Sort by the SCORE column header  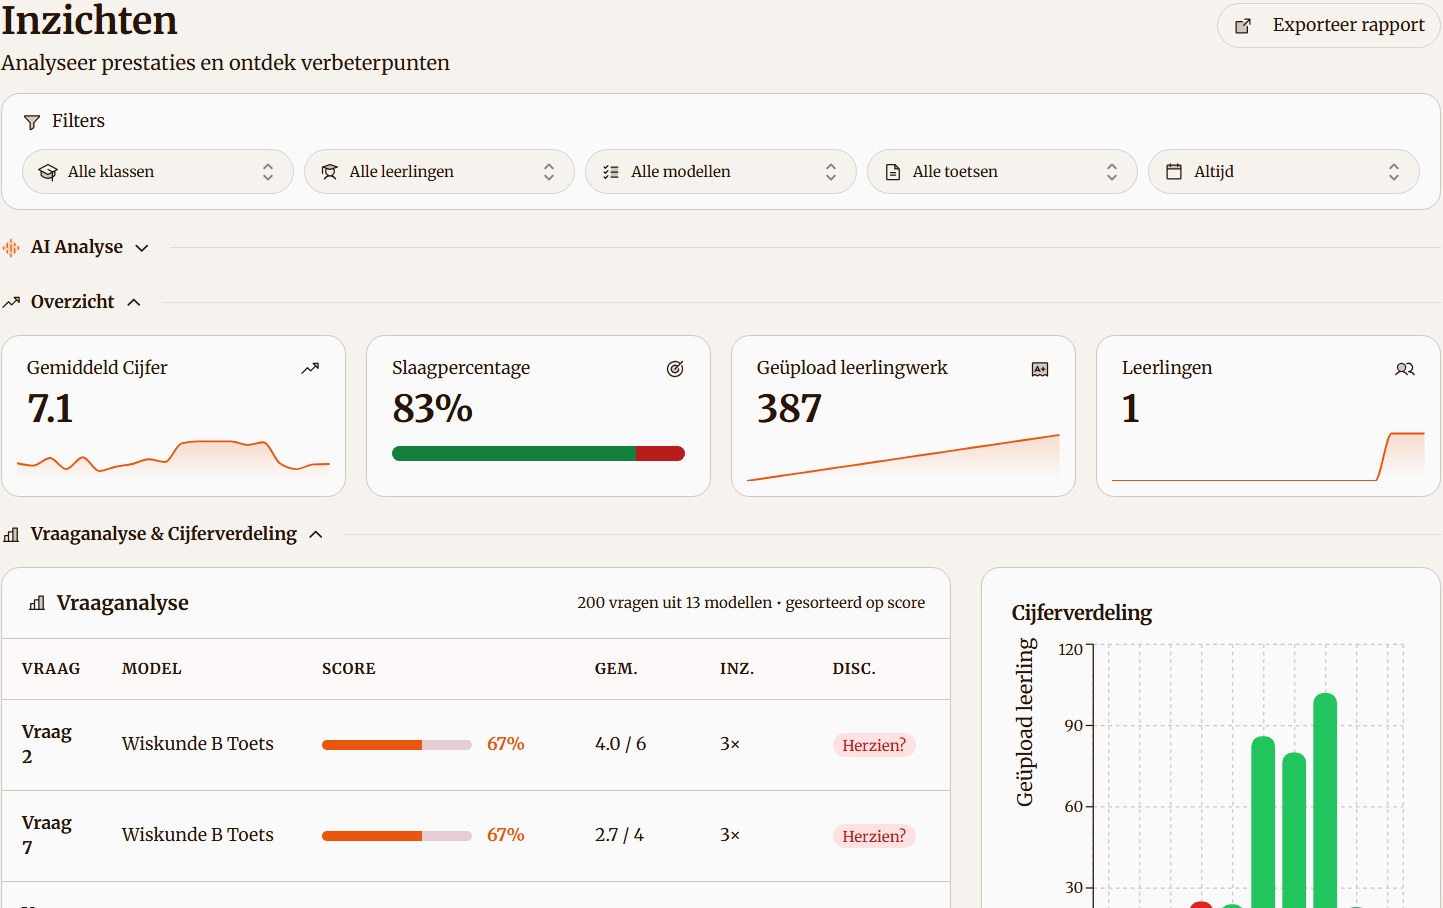coord(349,669)
